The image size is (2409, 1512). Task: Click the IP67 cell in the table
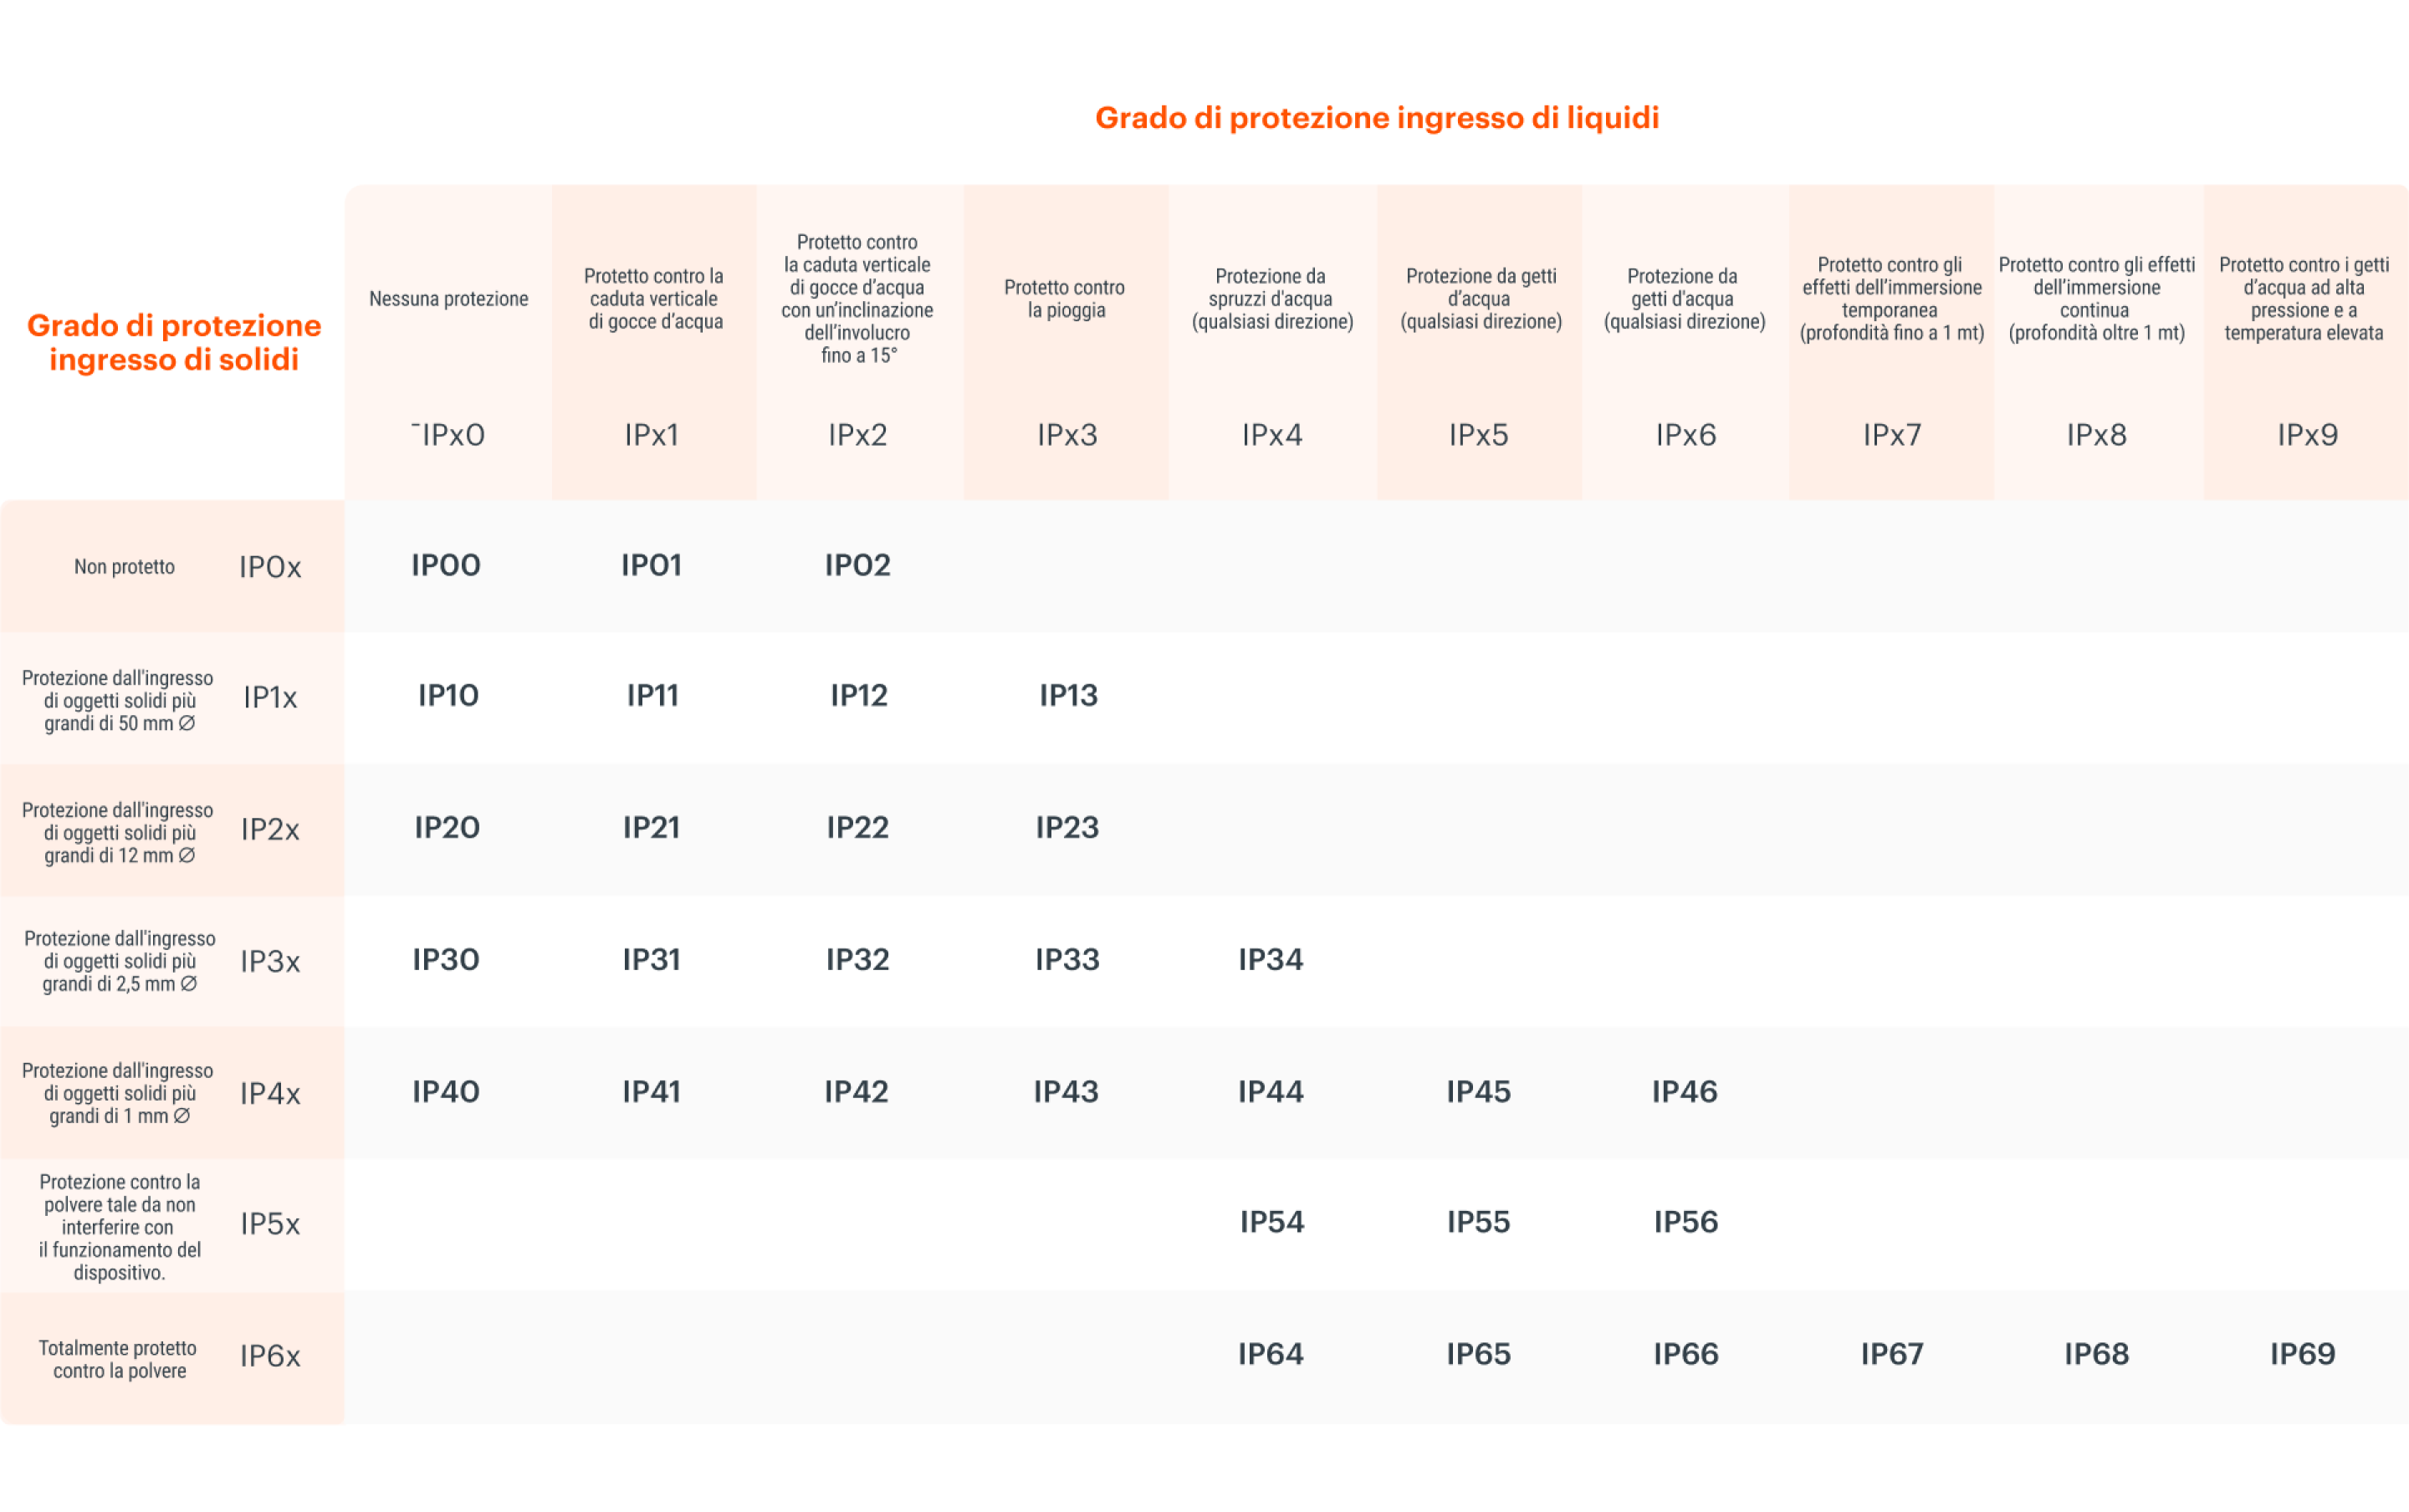pyautogui.click(x=1891, y=1354)
